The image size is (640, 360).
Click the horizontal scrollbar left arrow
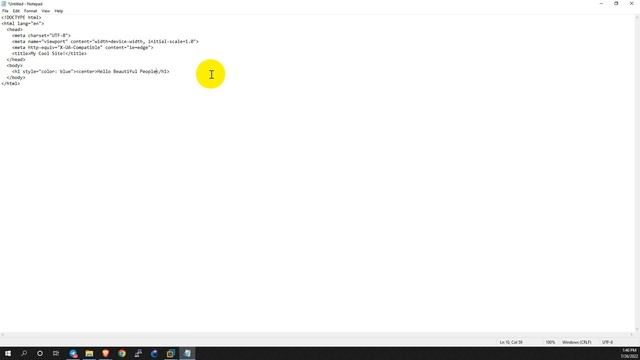tap(2, 335)
